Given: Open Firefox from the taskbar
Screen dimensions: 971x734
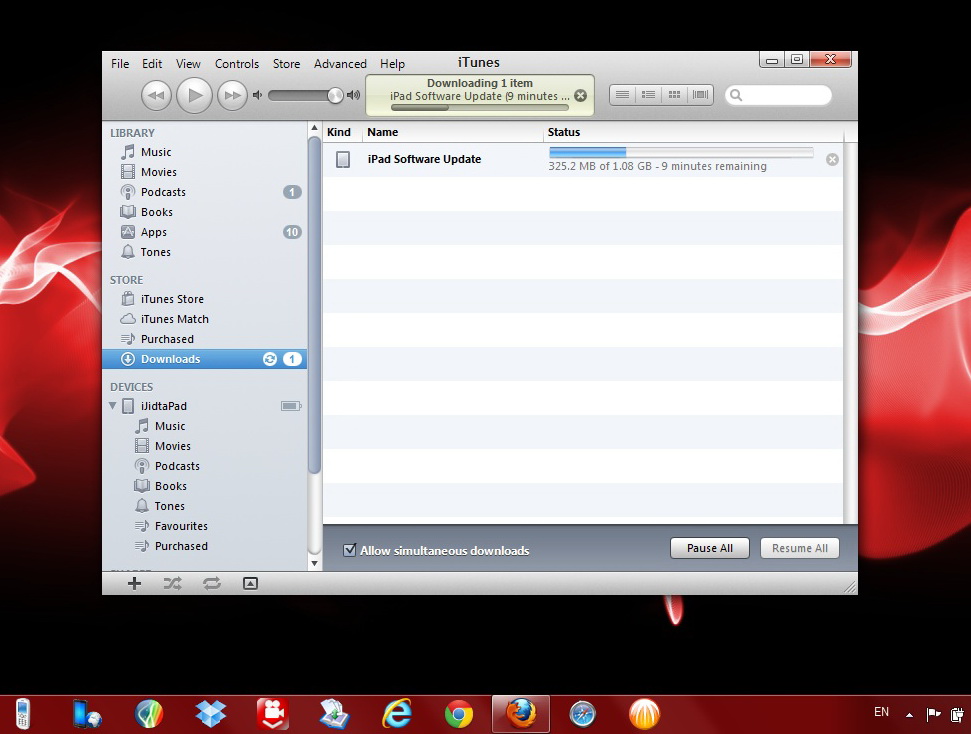Looking at the screenshot, I should [521, 714].
